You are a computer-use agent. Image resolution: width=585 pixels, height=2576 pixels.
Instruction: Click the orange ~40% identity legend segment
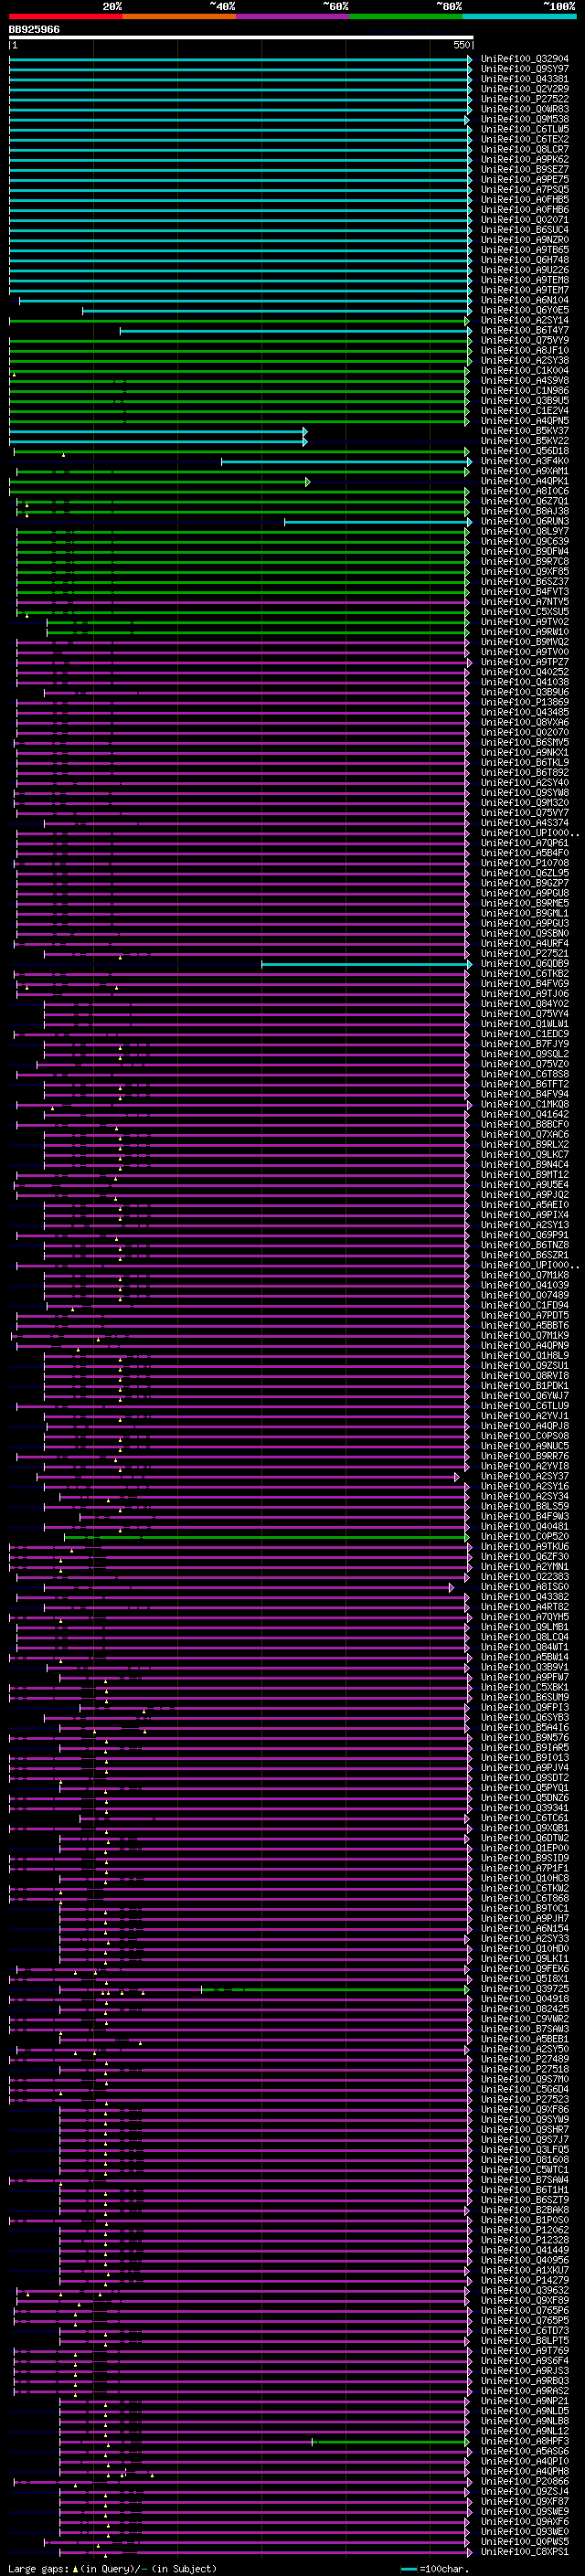pos(179,16)
